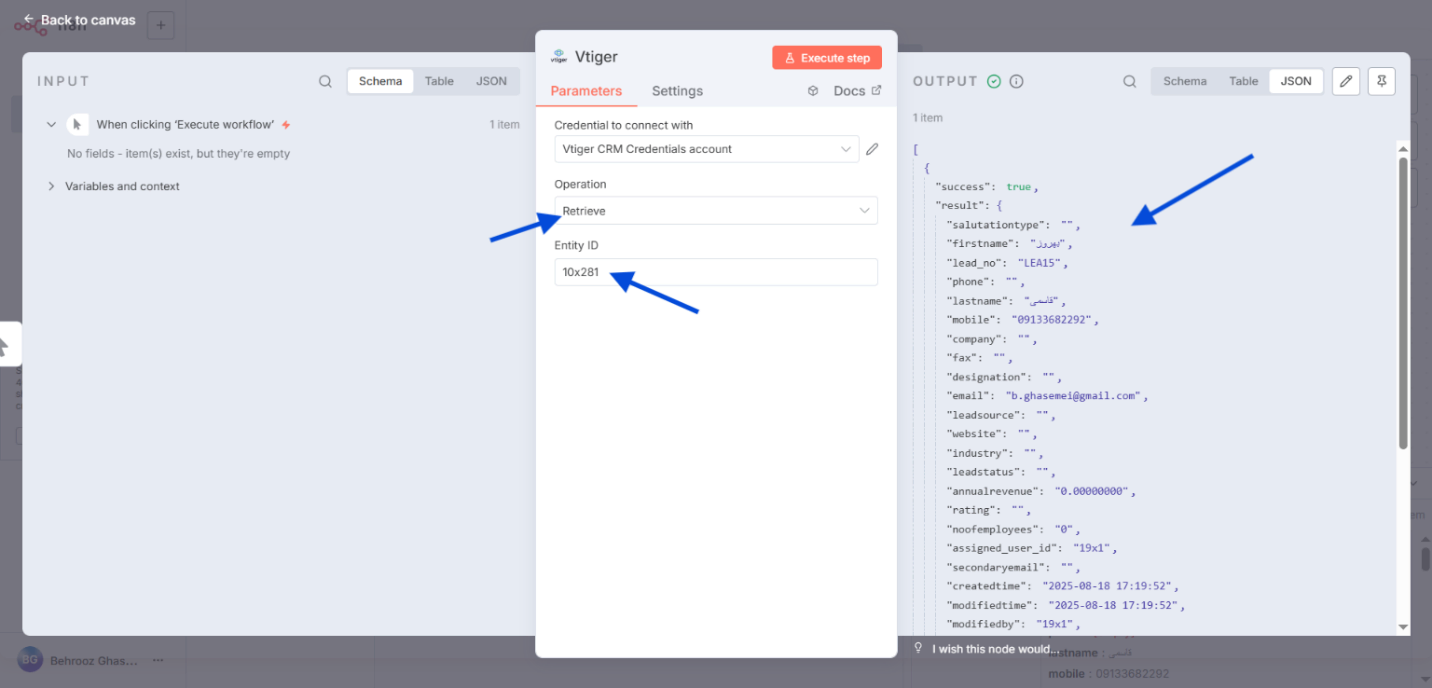Viewport: 1432px width, 688px height.
Task: Click the output panel search icon
Action: pos(1129,82)
